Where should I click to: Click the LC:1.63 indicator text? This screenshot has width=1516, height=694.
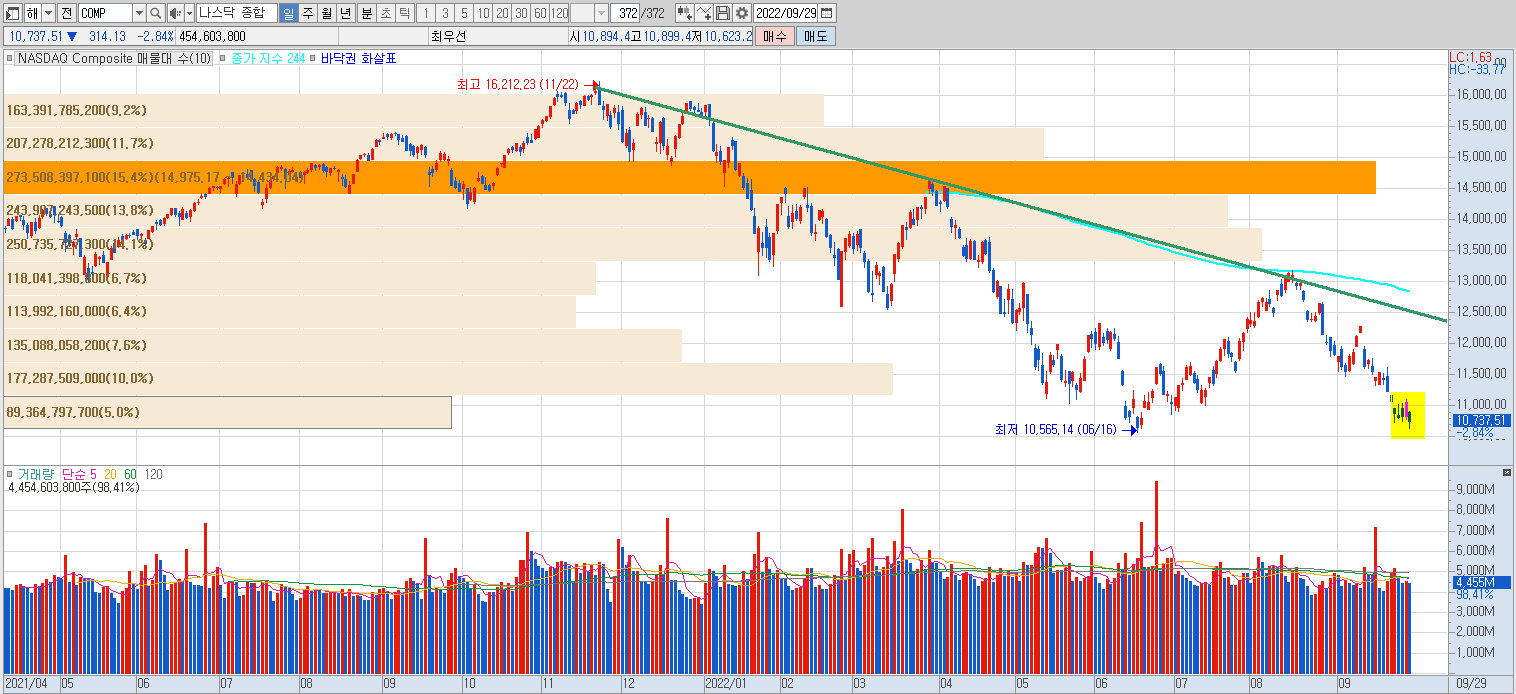coord(1470,57)
